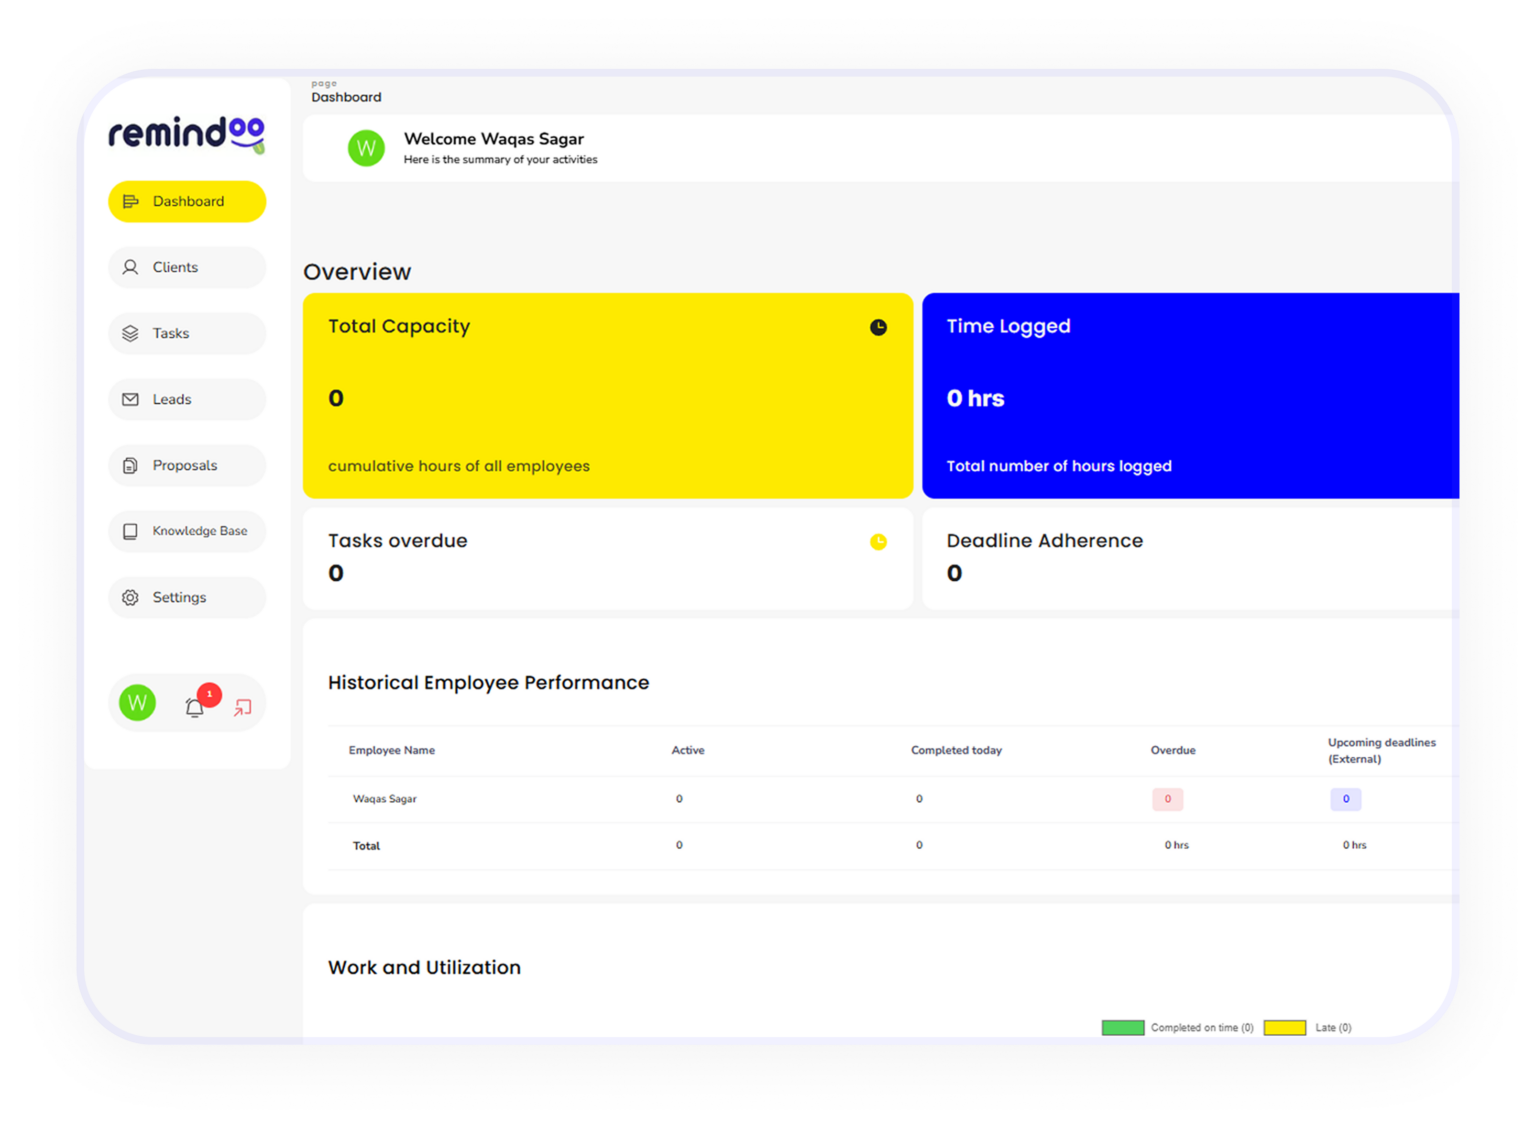1536x1129 pixels.
Task: Open Leads via the envelope icon
Action: point(130,399)
